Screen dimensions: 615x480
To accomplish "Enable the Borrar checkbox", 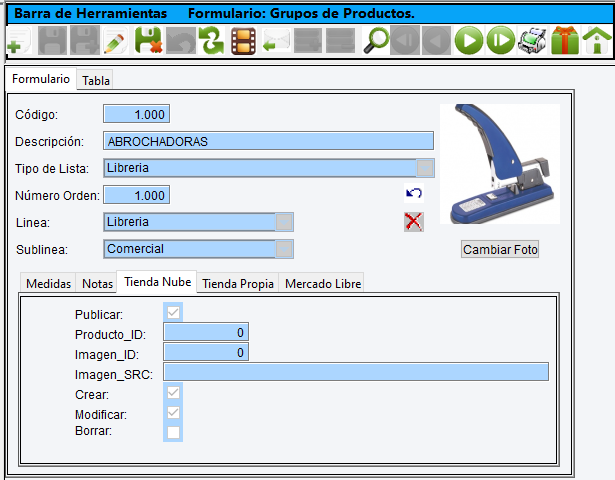I will pos(173,433).
